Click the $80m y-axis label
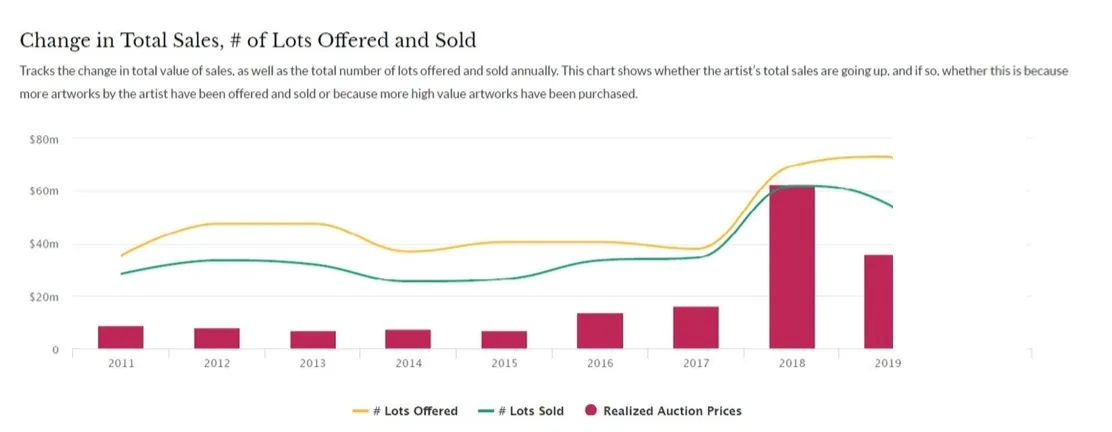The width and height of the screenshot is (1112, 432). [x=45, y=139]
